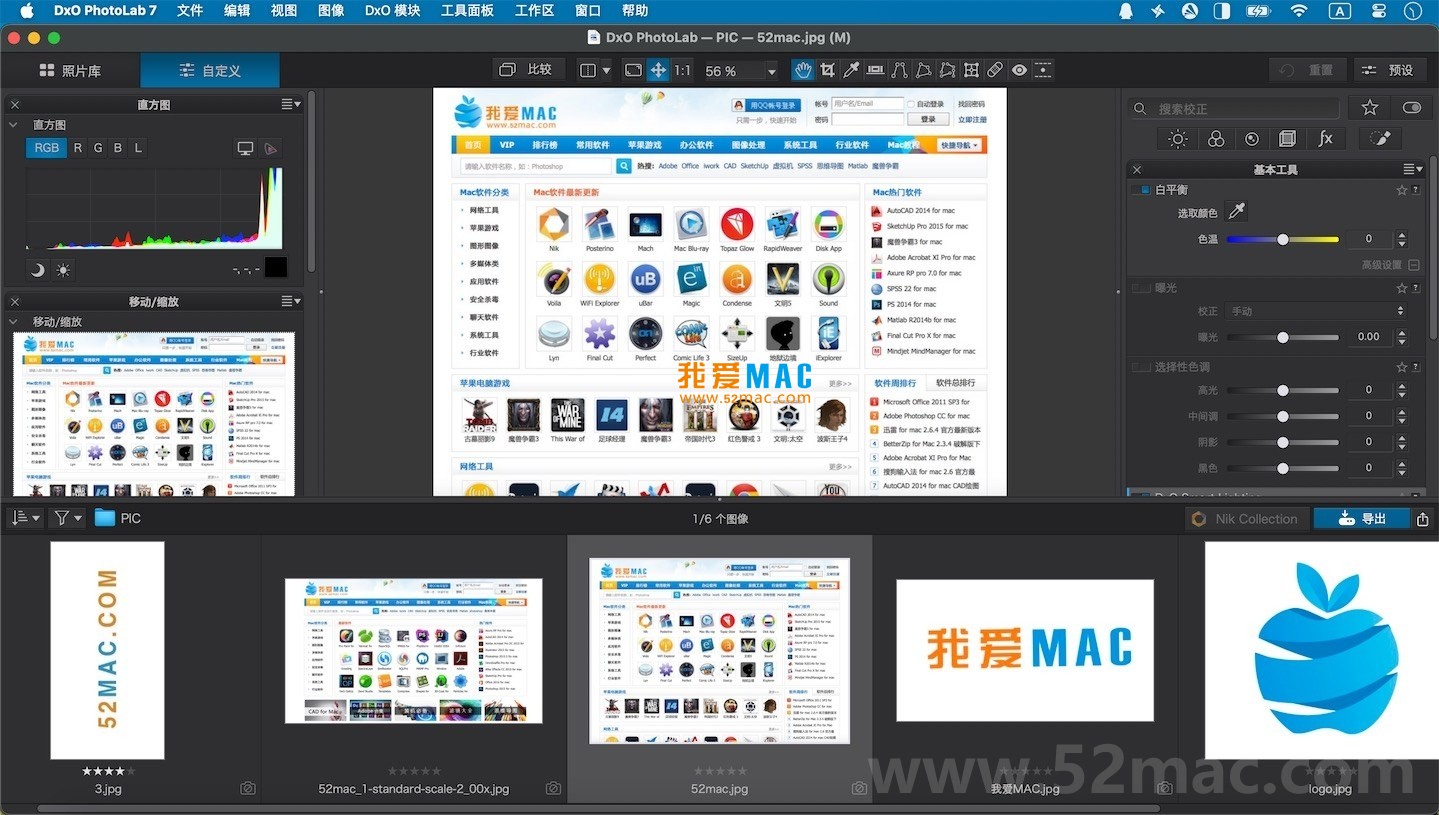Open Nik Collection

pos(1245,519)
